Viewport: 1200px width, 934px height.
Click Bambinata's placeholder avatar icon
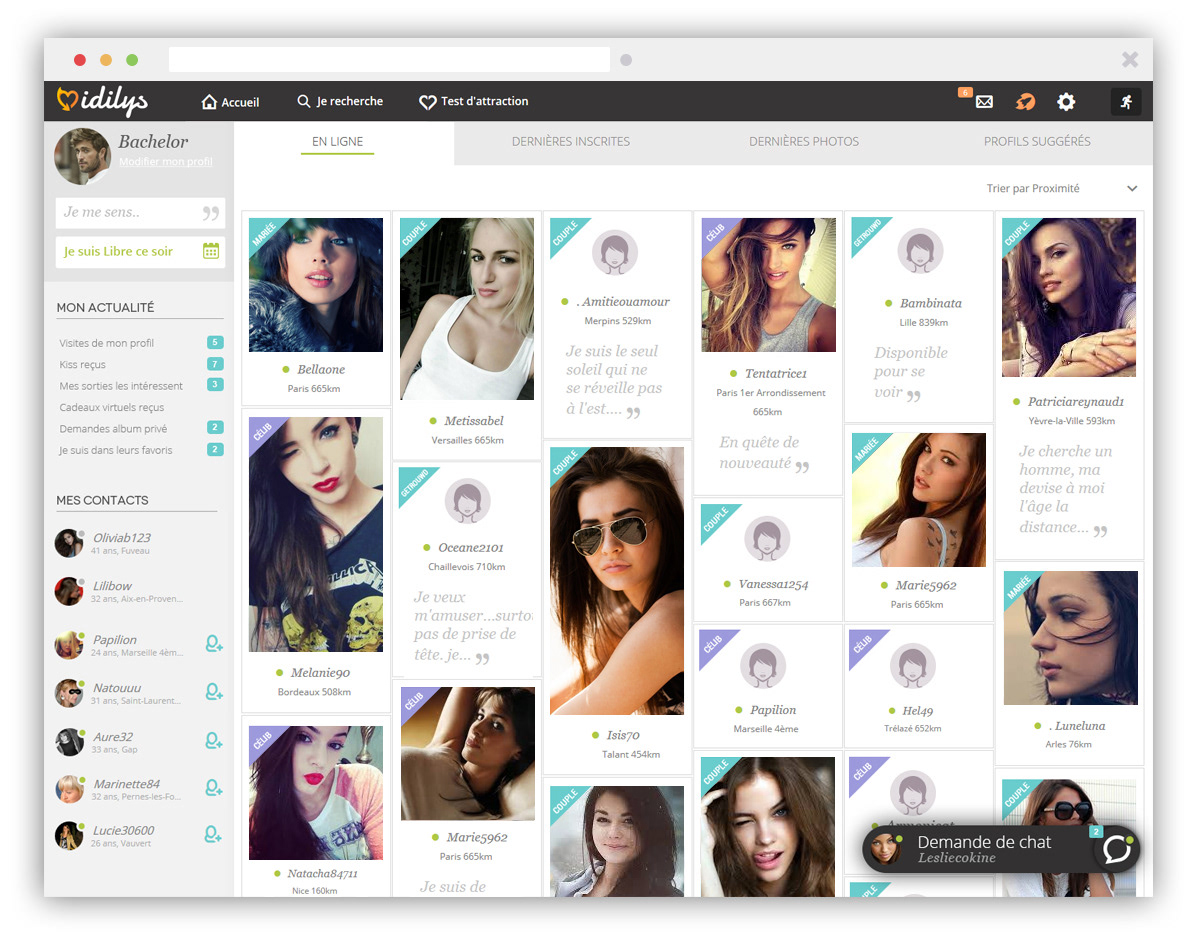pyautogui.click(x=920, y=252)
